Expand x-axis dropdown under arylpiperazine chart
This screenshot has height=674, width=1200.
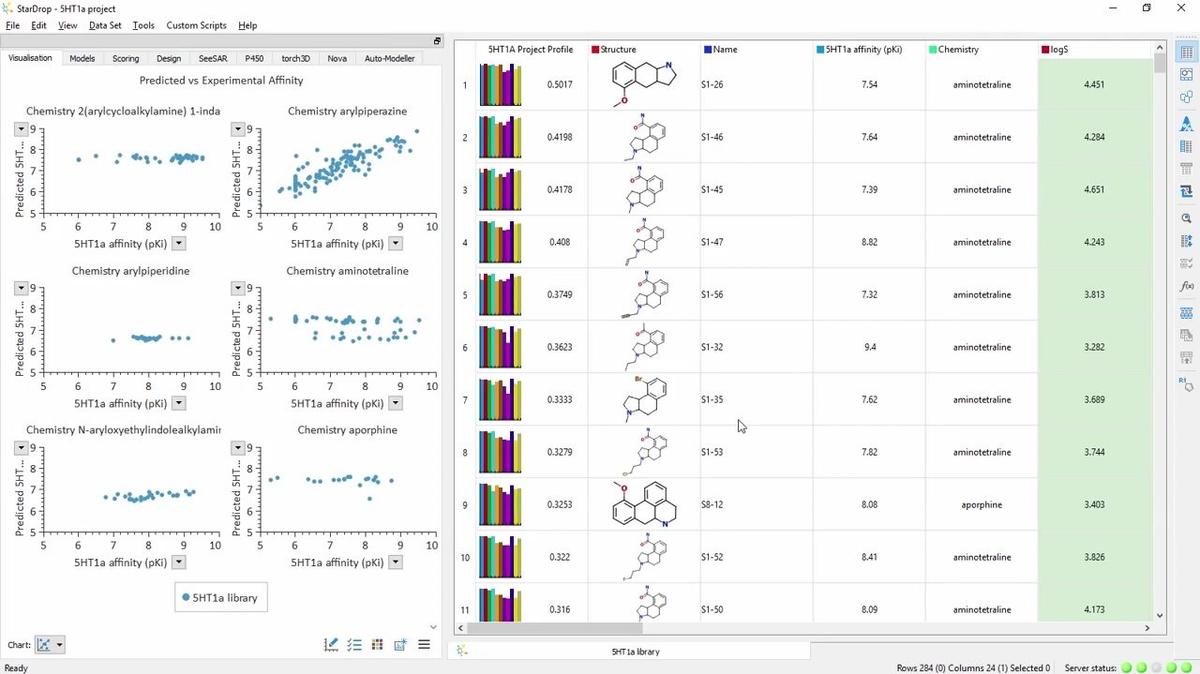395,243
